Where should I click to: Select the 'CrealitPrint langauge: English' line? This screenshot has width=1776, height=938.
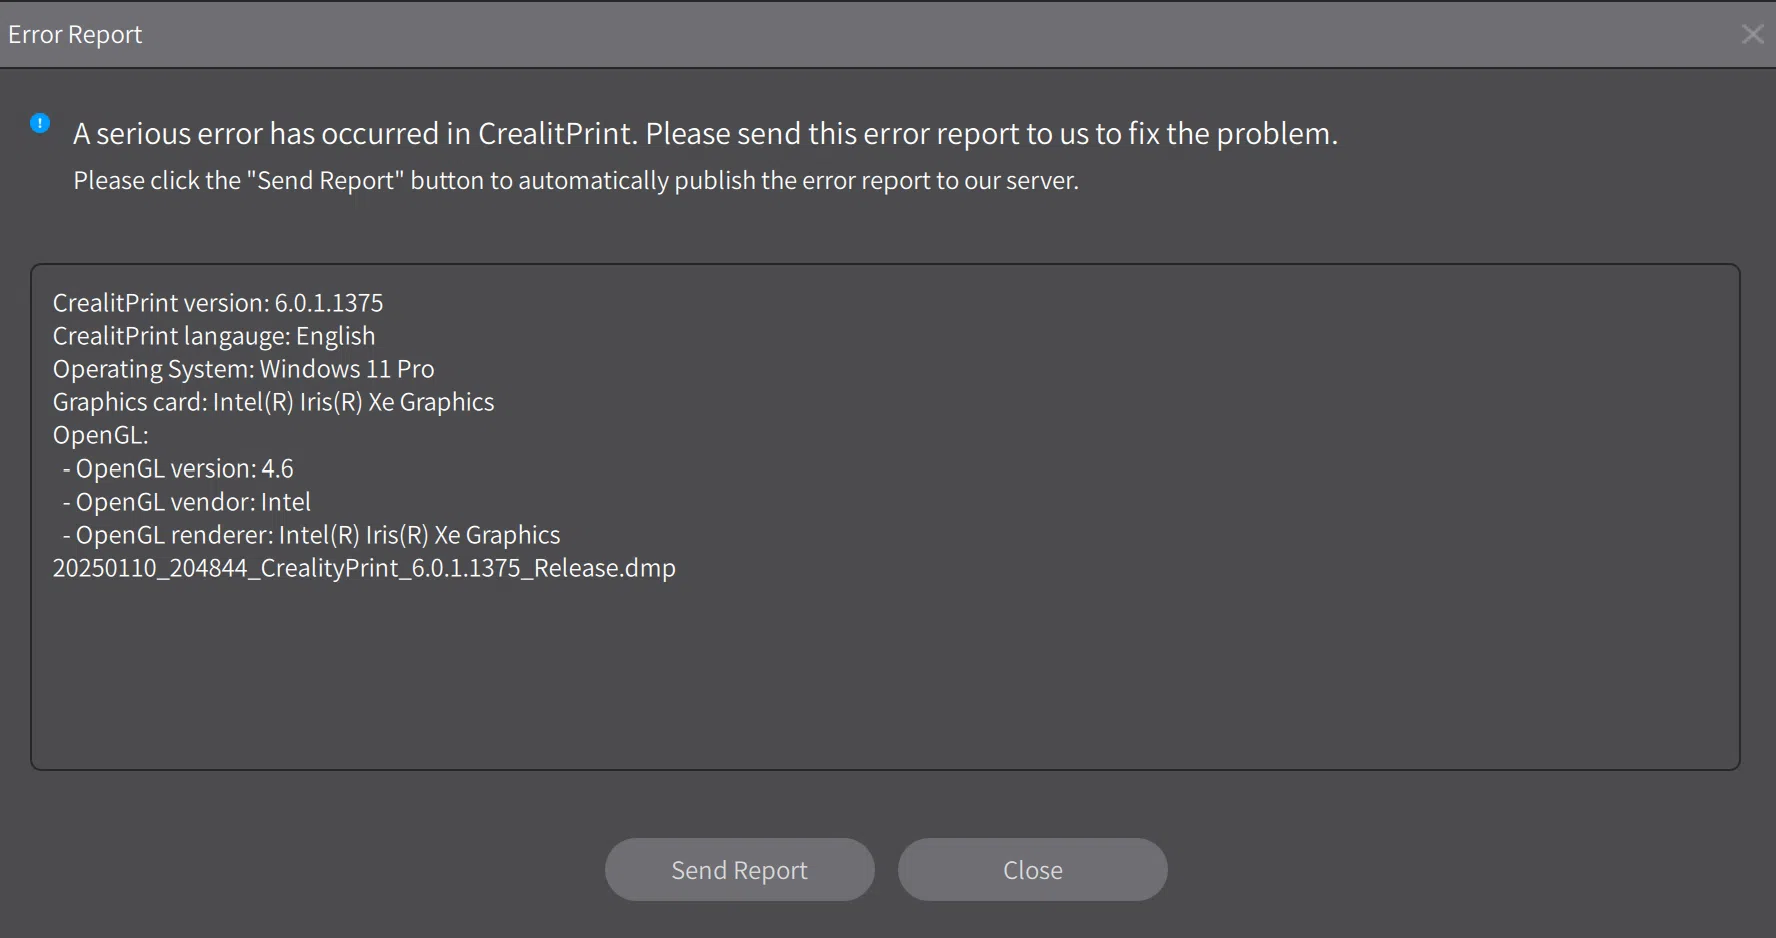(x=214, y=336)
